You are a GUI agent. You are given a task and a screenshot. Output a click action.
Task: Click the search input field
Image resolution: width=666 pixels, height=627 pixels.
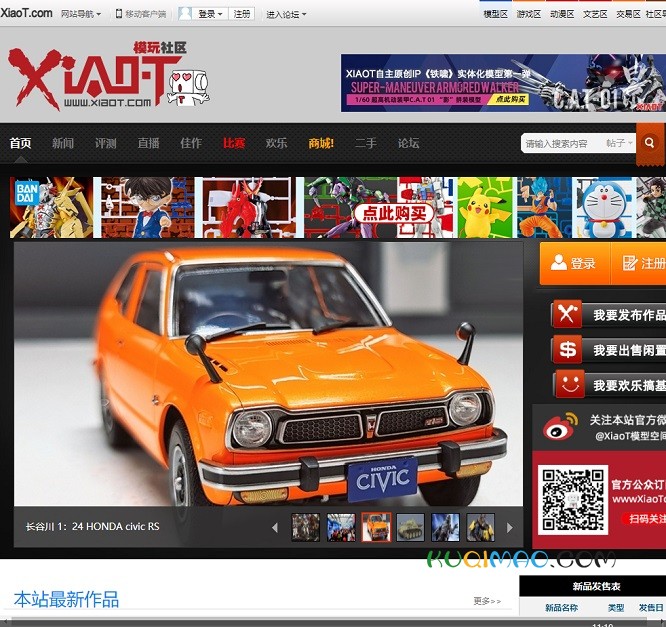pyautogui.click(x=562, y=143)
